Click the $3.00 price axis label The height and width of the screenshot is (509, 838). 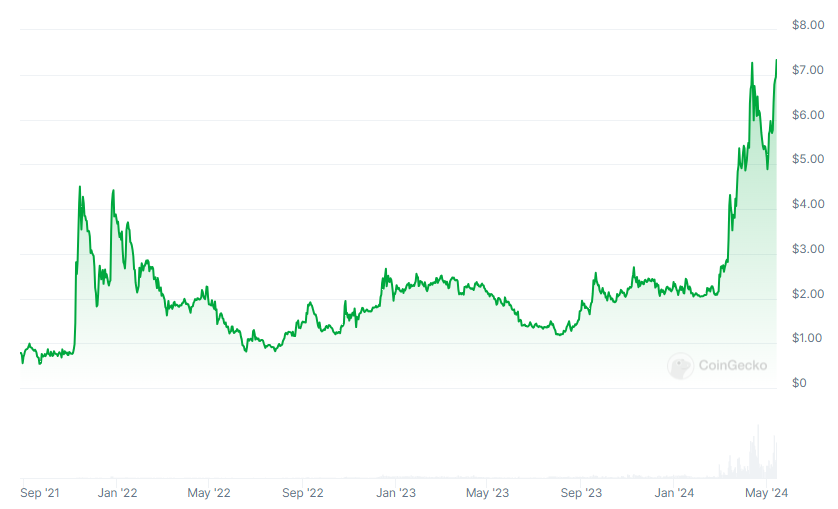[807, 249]
